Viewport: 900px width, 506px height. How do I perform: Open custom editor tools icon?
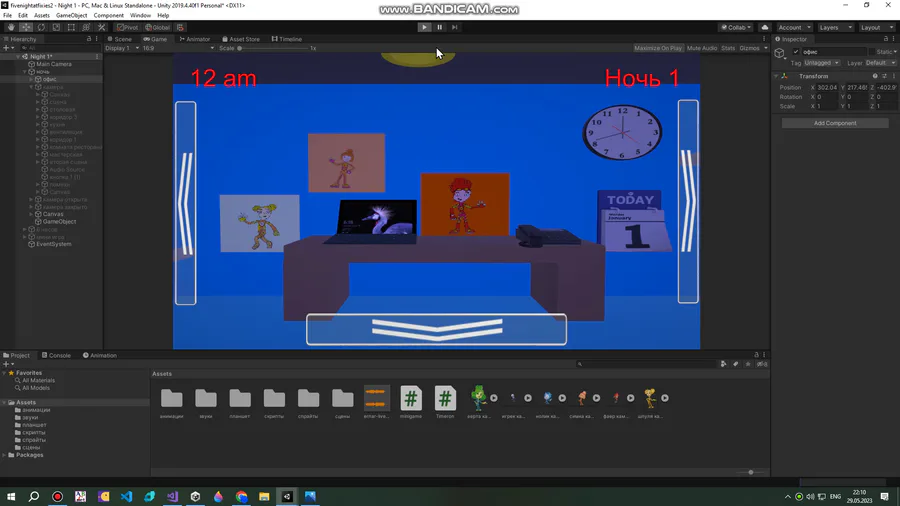click(102, 27)
